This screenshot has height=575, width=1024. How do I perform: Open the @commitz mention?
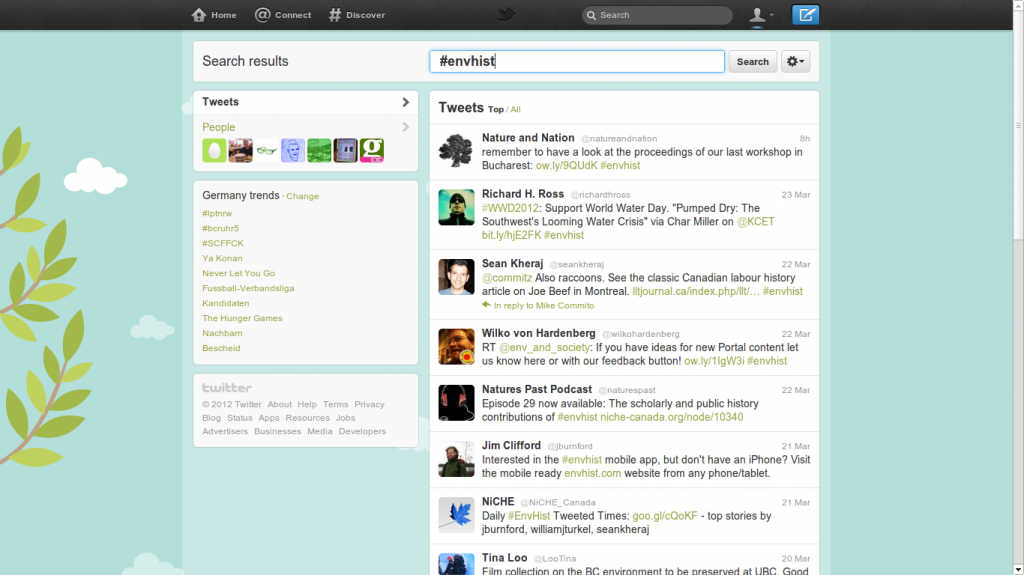[507, 278]
